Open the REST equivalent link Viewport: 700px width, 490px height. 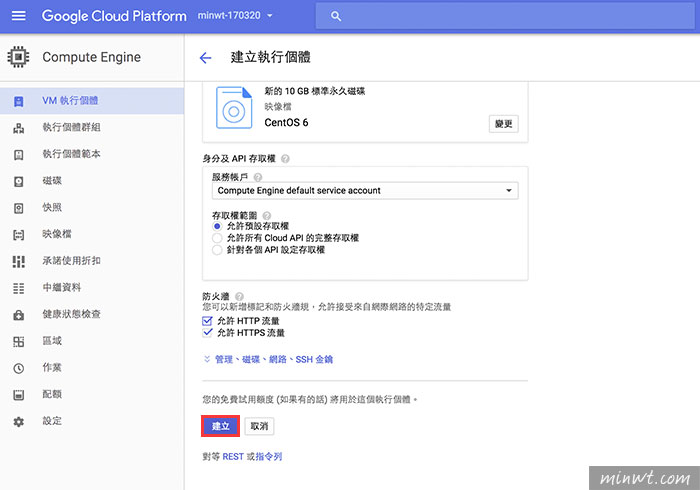pyautogui.click(x=233, y=457)
